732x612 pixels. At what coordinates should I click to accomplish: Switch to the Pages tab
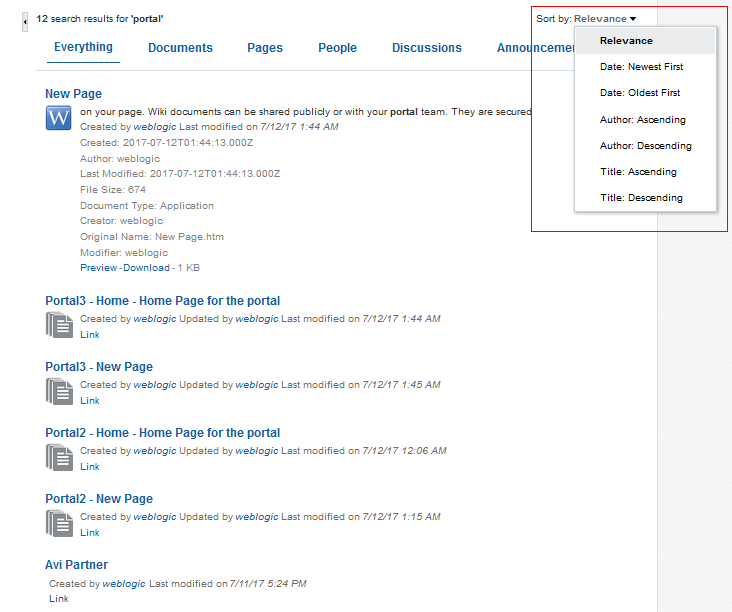tap(265, 48)
